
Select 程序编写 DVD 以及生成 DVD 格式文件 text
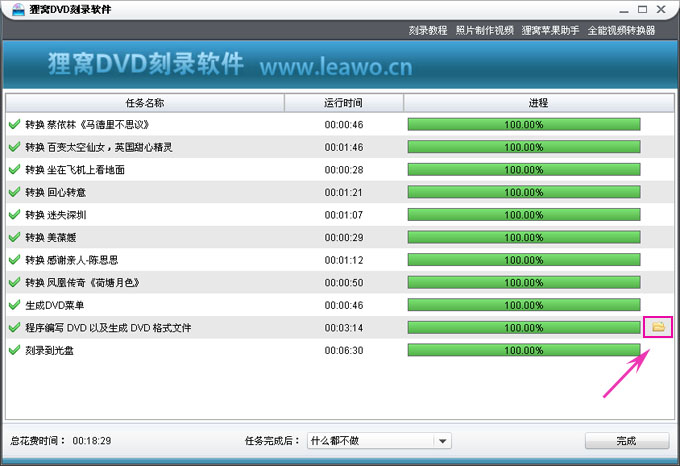pyautogui.click(x=108, y=328)
